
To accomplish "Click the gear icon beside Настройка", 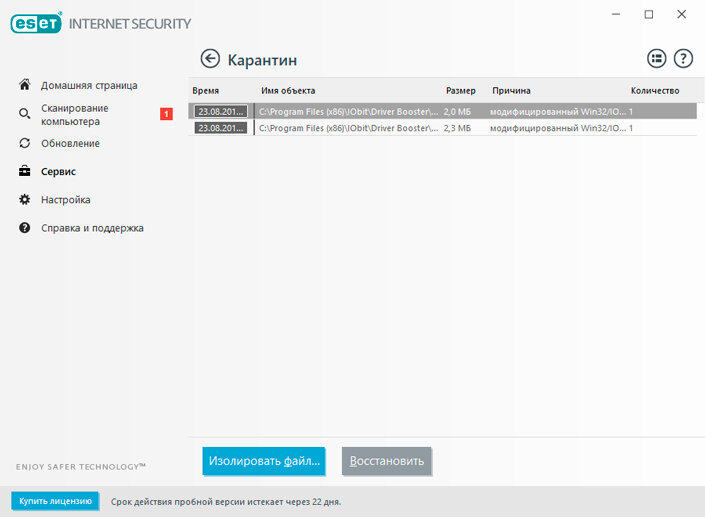I will coord(25,200).
